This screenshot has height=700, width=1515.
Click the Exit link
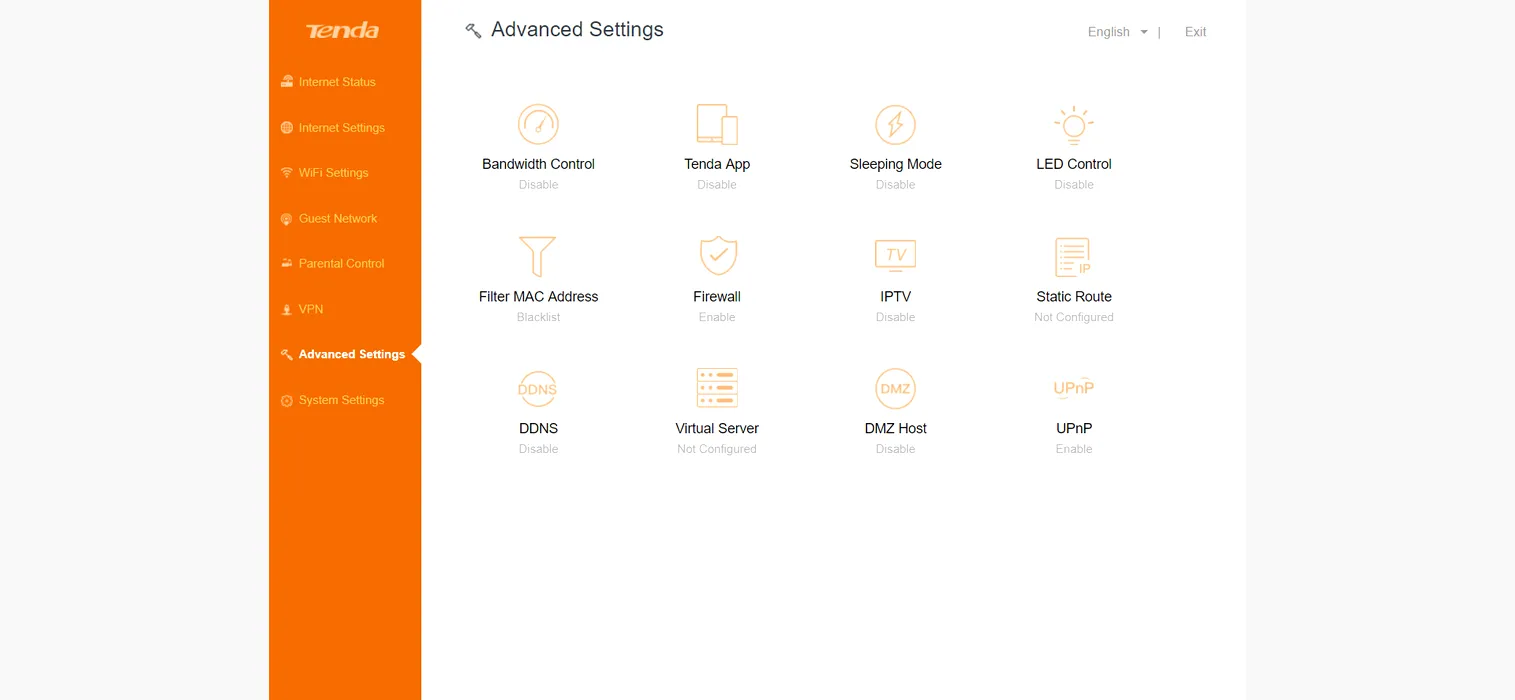click(x=1195, y=32)
